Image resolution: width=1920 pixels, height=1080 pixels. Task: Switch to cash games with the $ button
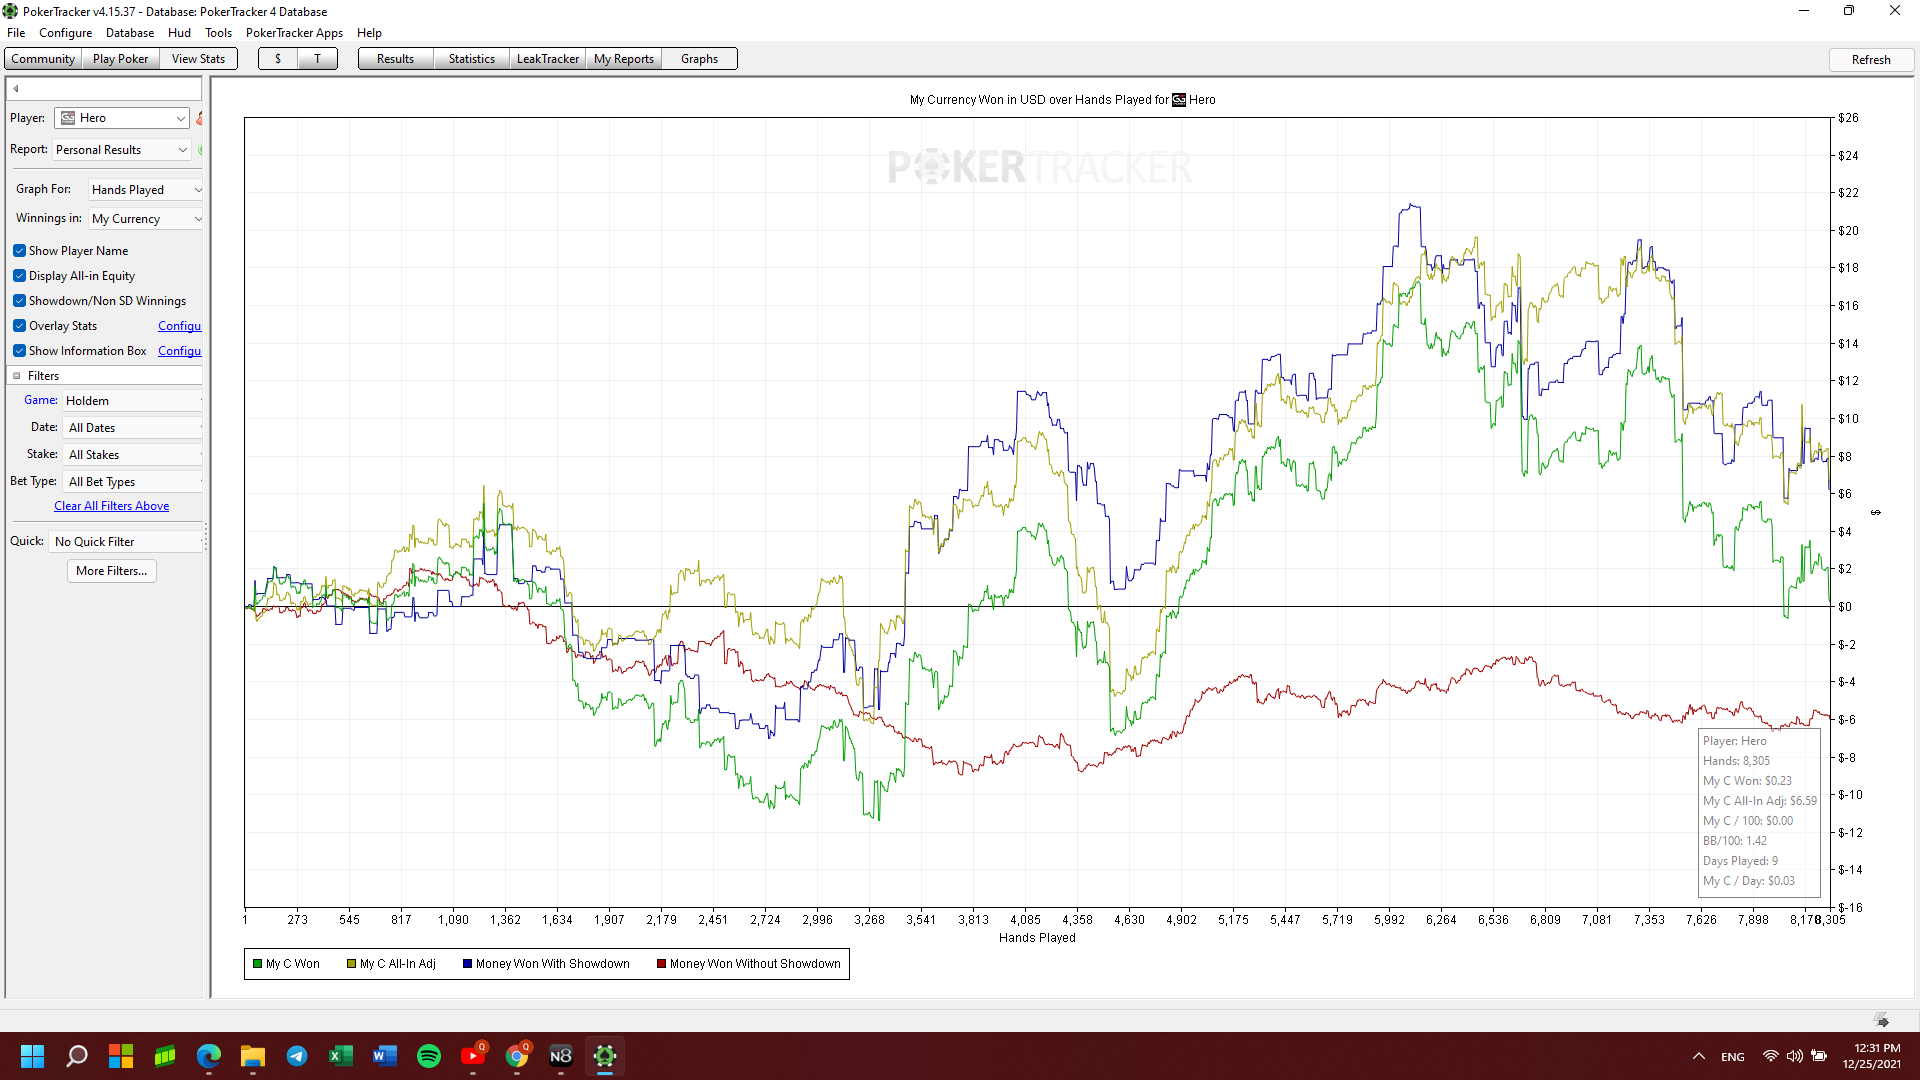coord(278,59)
